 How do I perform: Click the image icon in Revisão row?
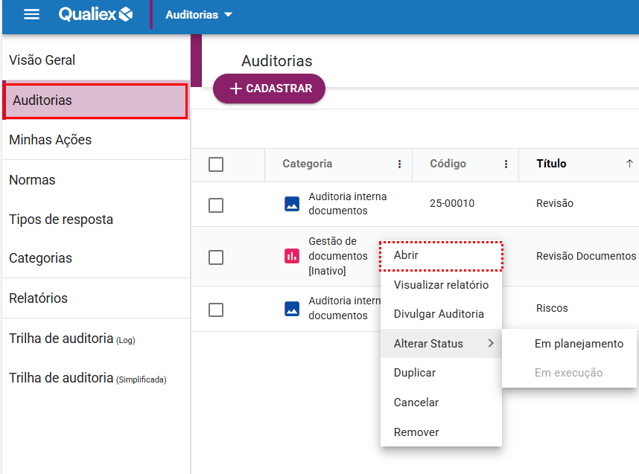point(292,204)
